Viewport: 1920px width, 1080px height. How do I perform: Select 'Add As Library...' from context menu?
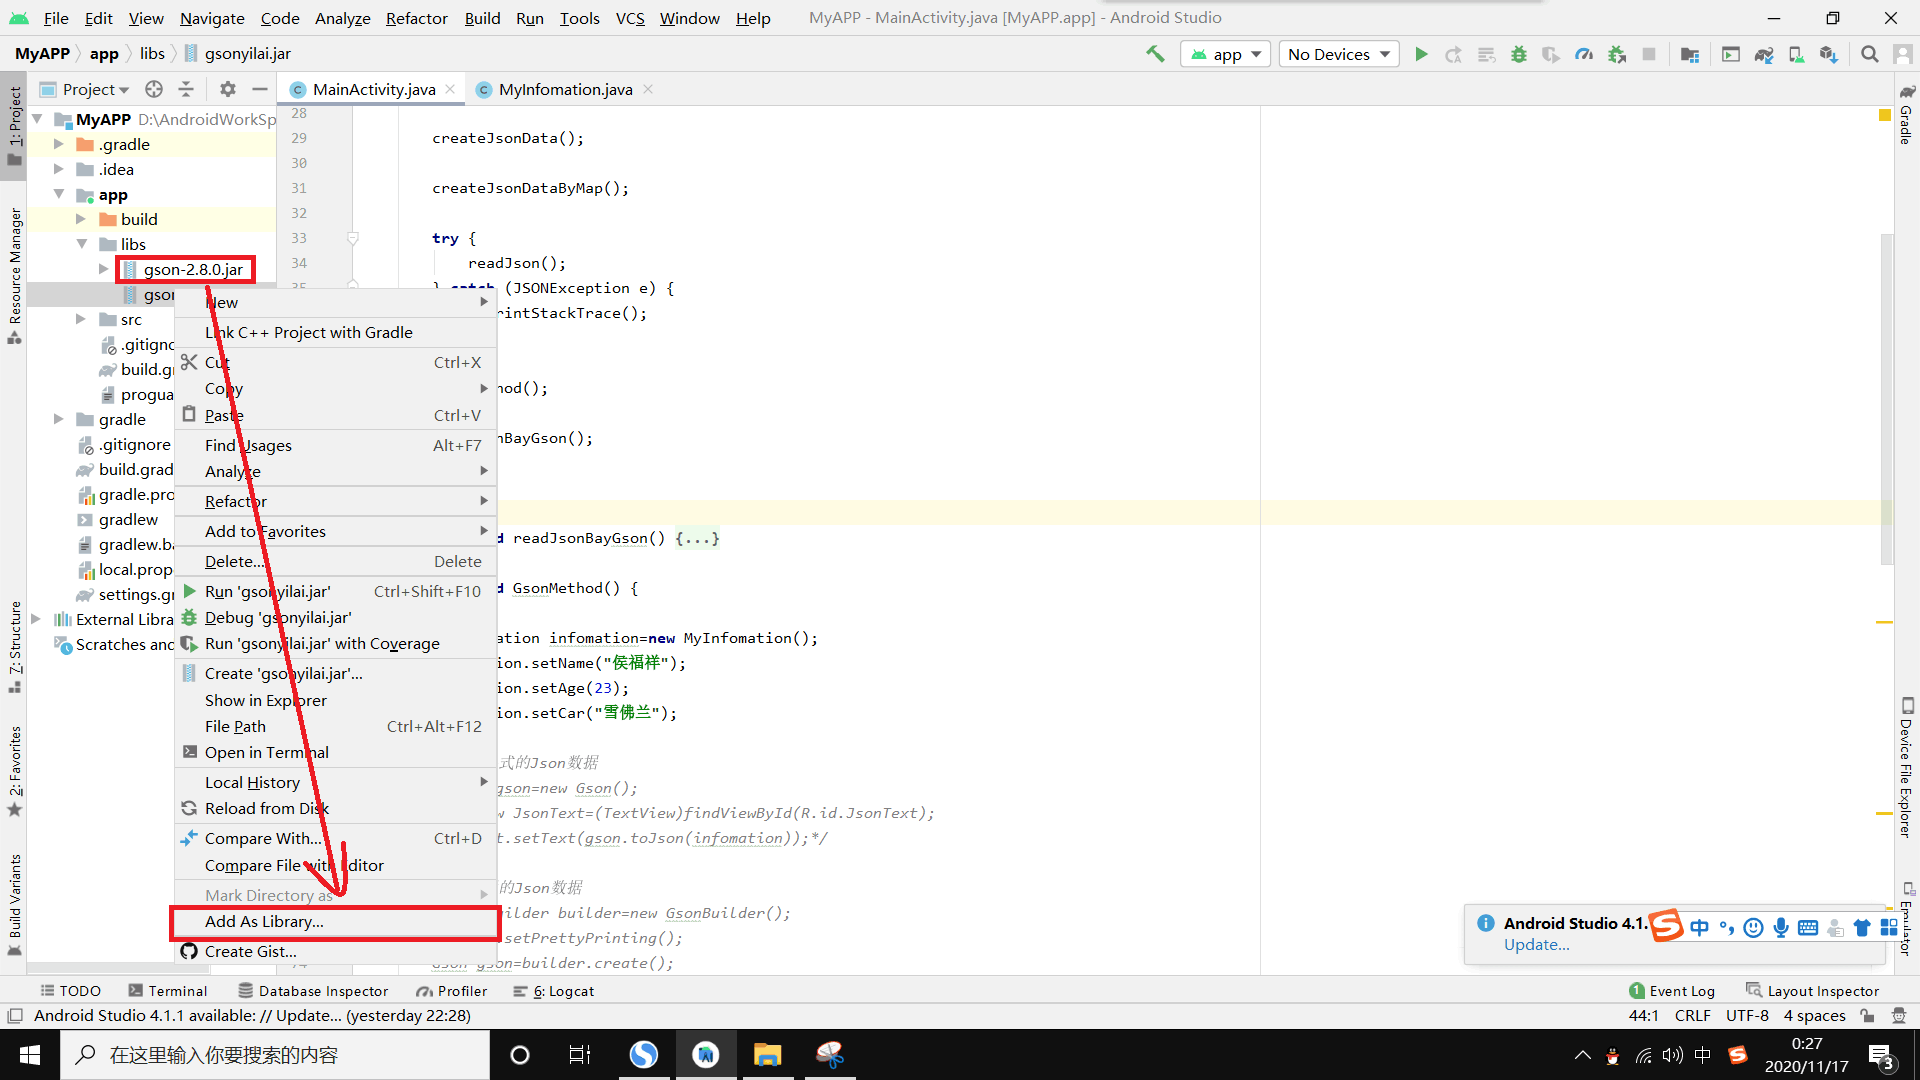pyautogui.click(x=262, y=920)
